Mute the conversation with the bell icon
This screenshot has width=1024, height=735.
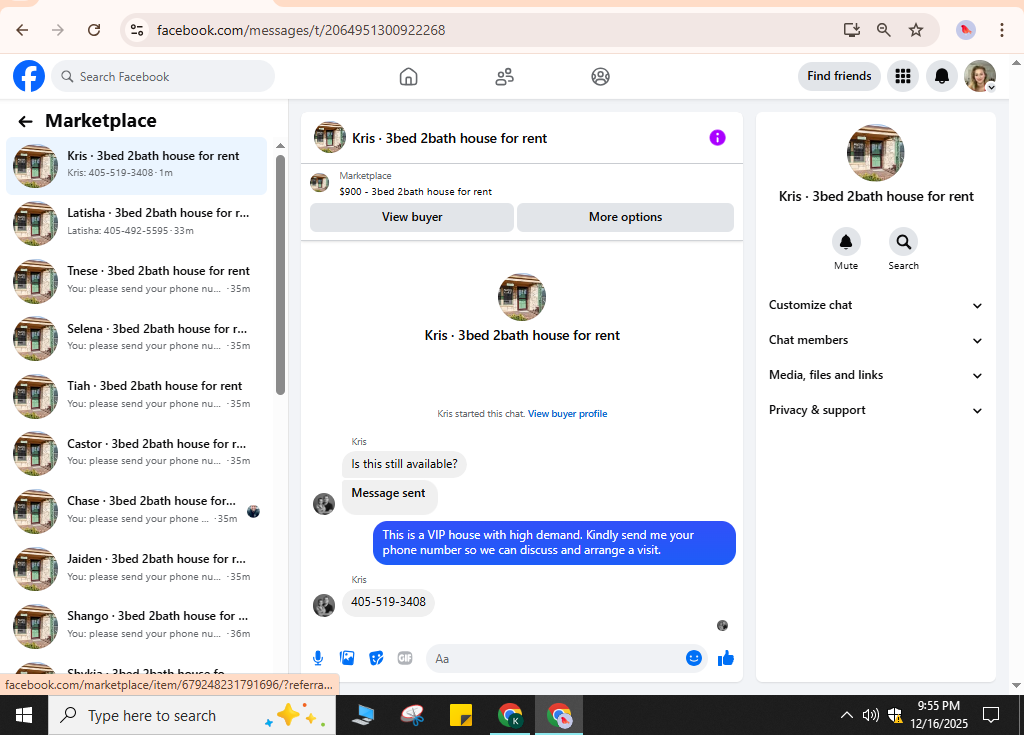point(846,242)
